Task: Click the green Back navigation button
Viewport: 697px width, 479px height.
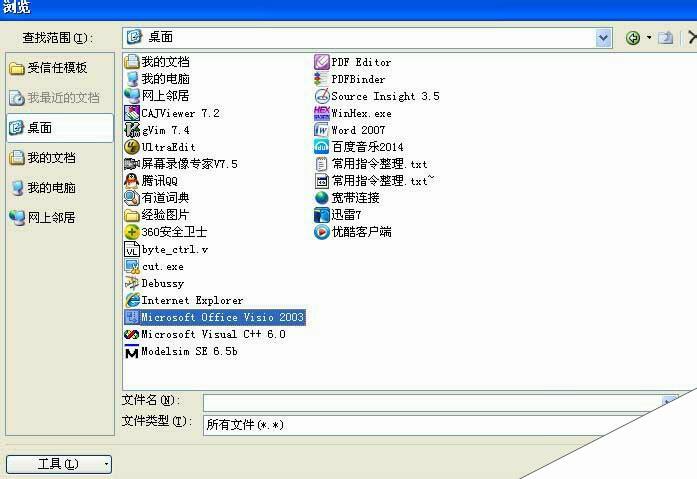Action: pyautogui.click(x=633, y=38)
